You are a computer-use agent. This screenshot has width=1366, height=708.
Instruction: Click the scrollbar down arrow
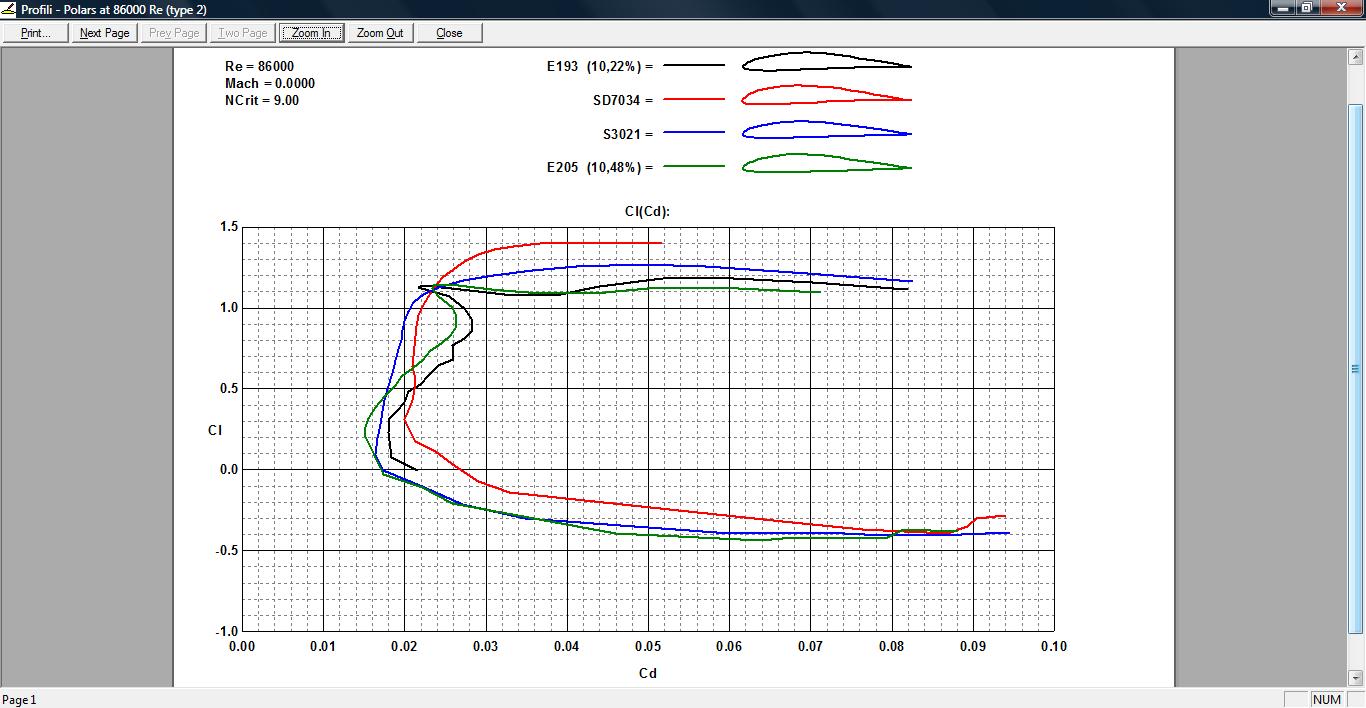coord(1356,678)
